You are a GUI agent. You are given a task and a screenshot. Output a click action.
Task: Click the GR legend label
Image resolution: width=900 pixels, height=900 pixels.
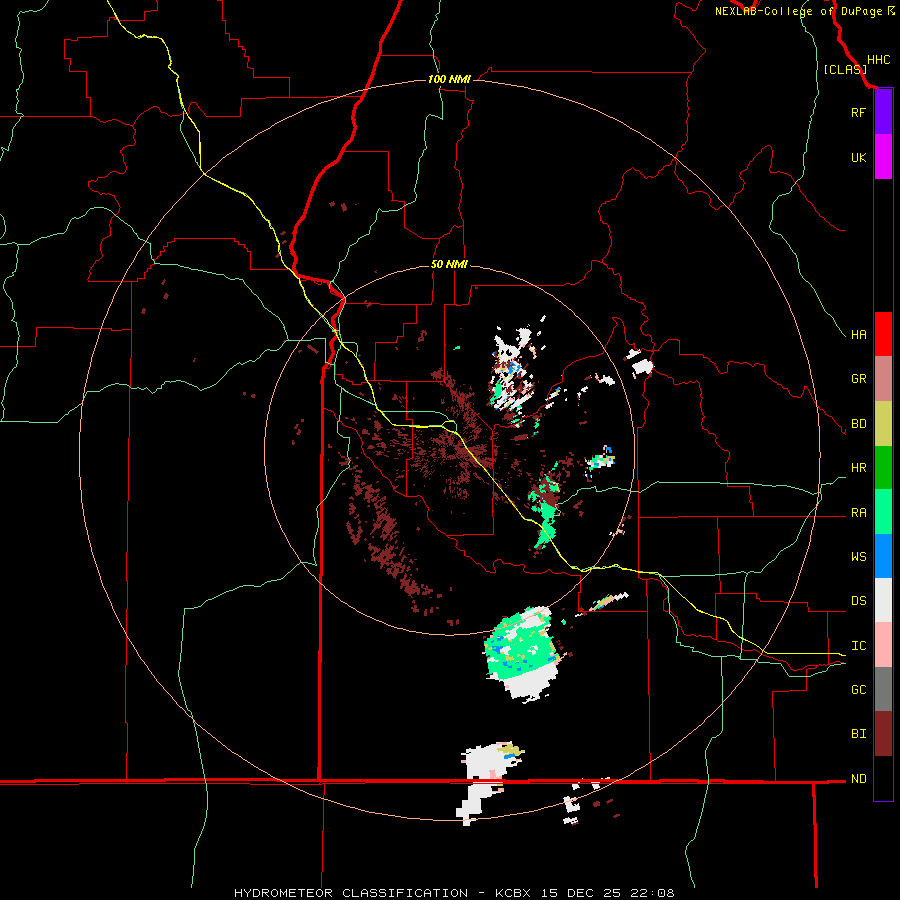click(858, 379)
